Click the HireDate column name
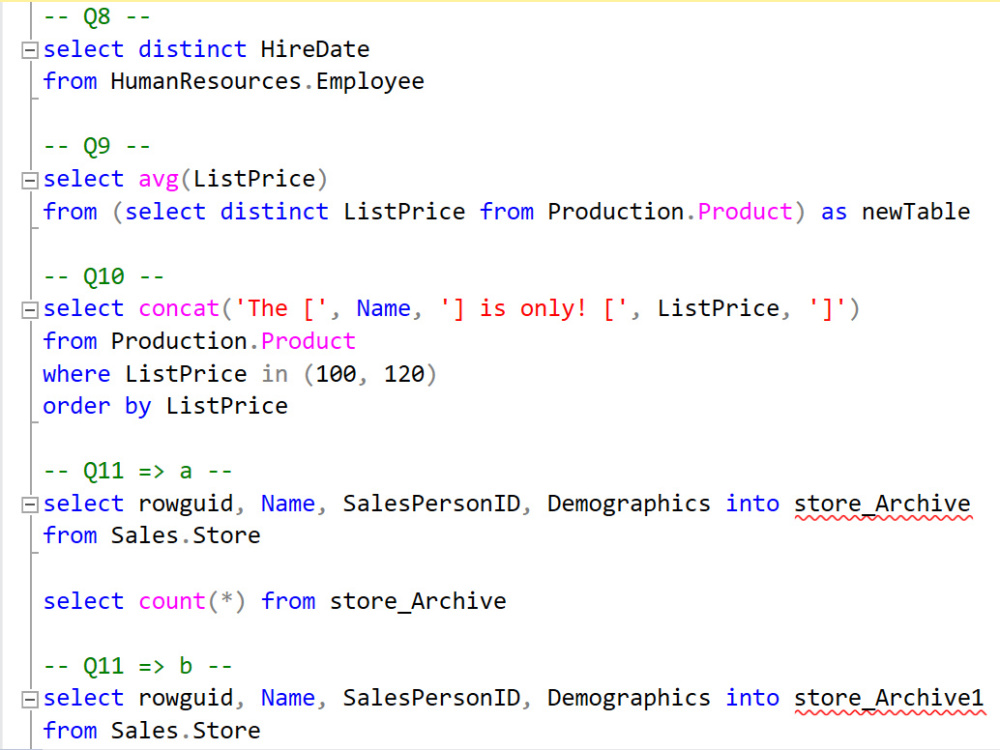 point(315,49)
